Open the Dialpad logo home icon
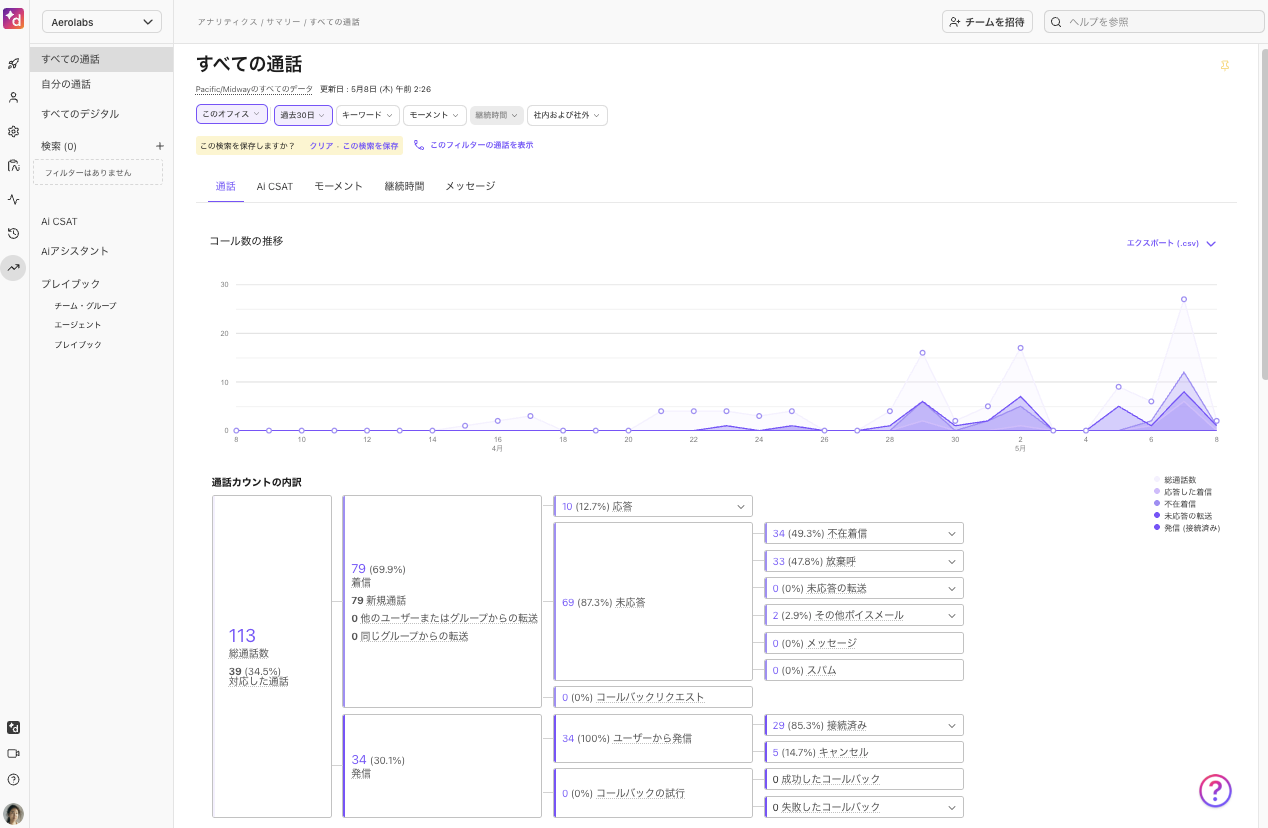Screen dimensions: 1268x828 coord(14,20)
